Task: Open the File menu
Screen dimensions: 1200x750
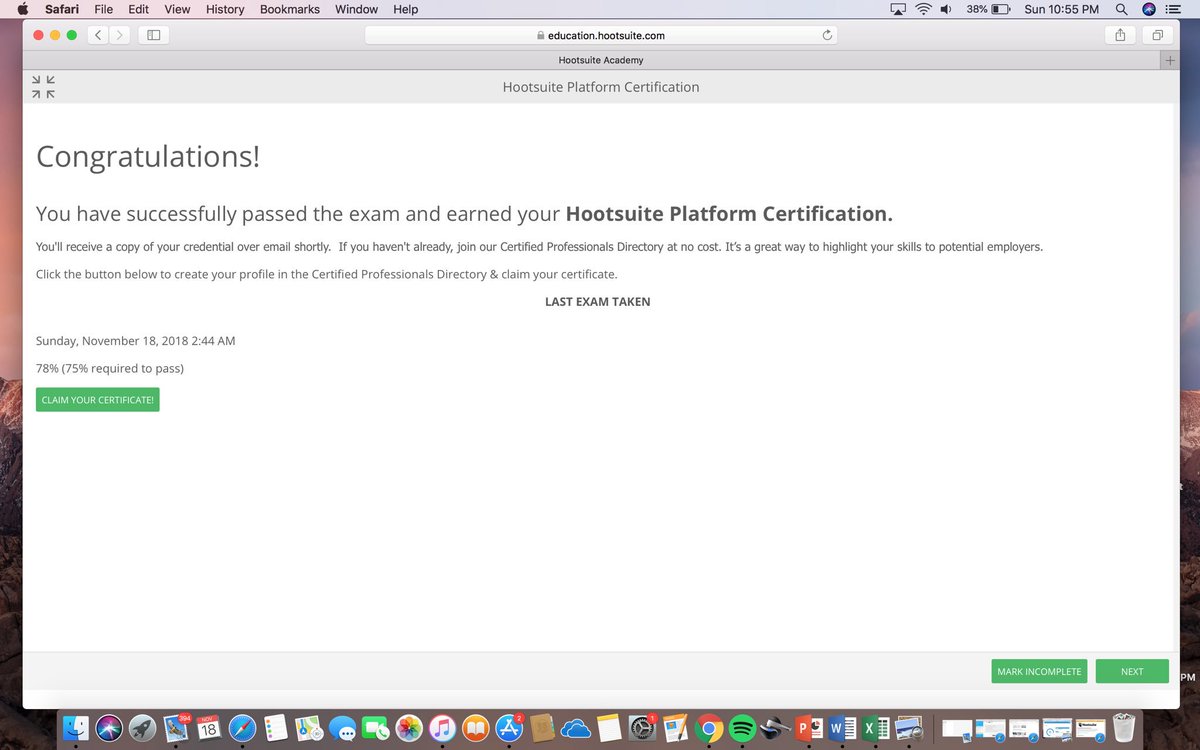Action: (x=104, y=9)
